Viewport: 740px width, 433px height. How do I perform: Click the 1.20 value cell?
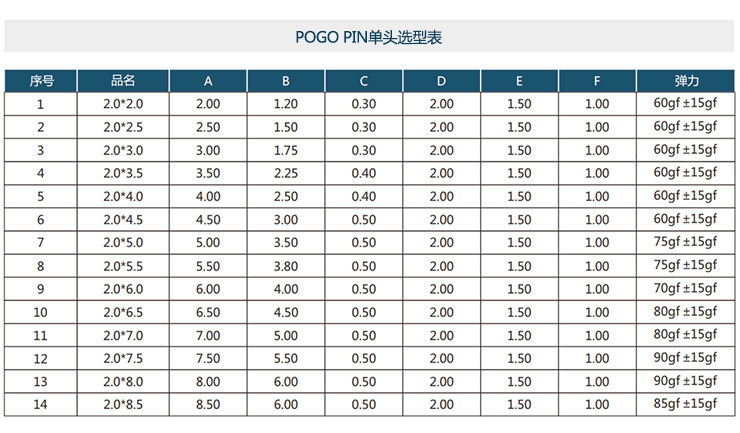coord(286,104)
